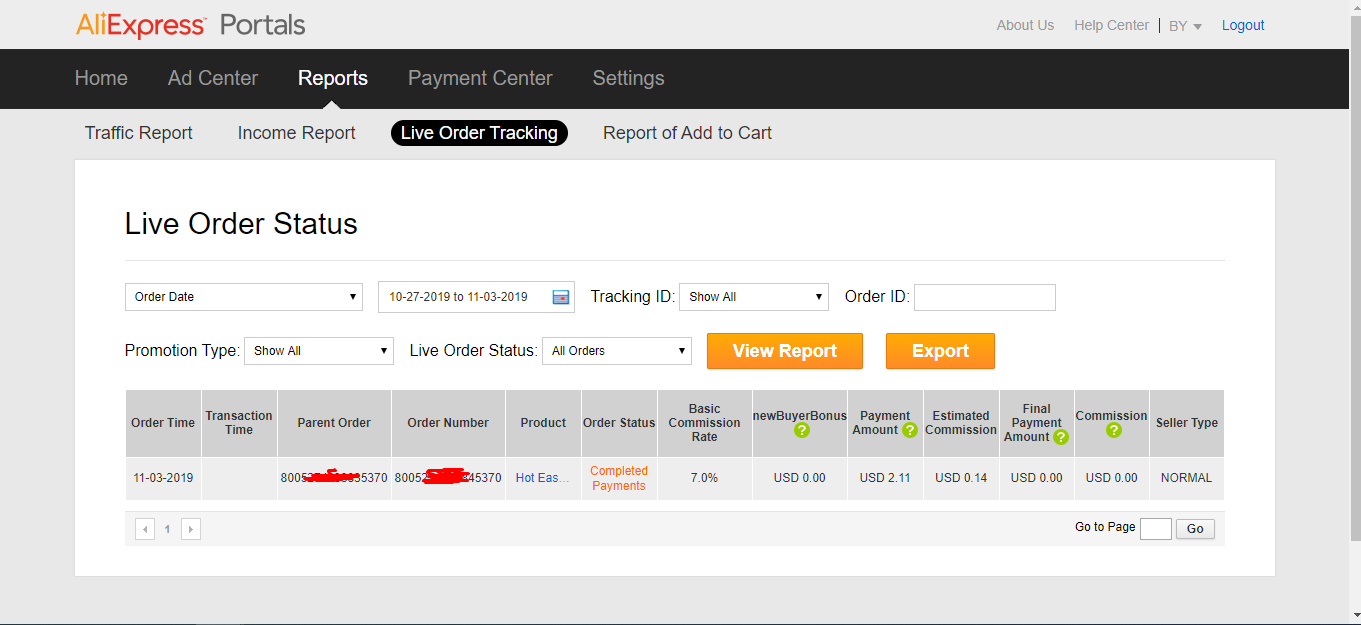
Task: Click Commission column help question mark icon
Action: pyautogui.click(x=1113, y=430)
